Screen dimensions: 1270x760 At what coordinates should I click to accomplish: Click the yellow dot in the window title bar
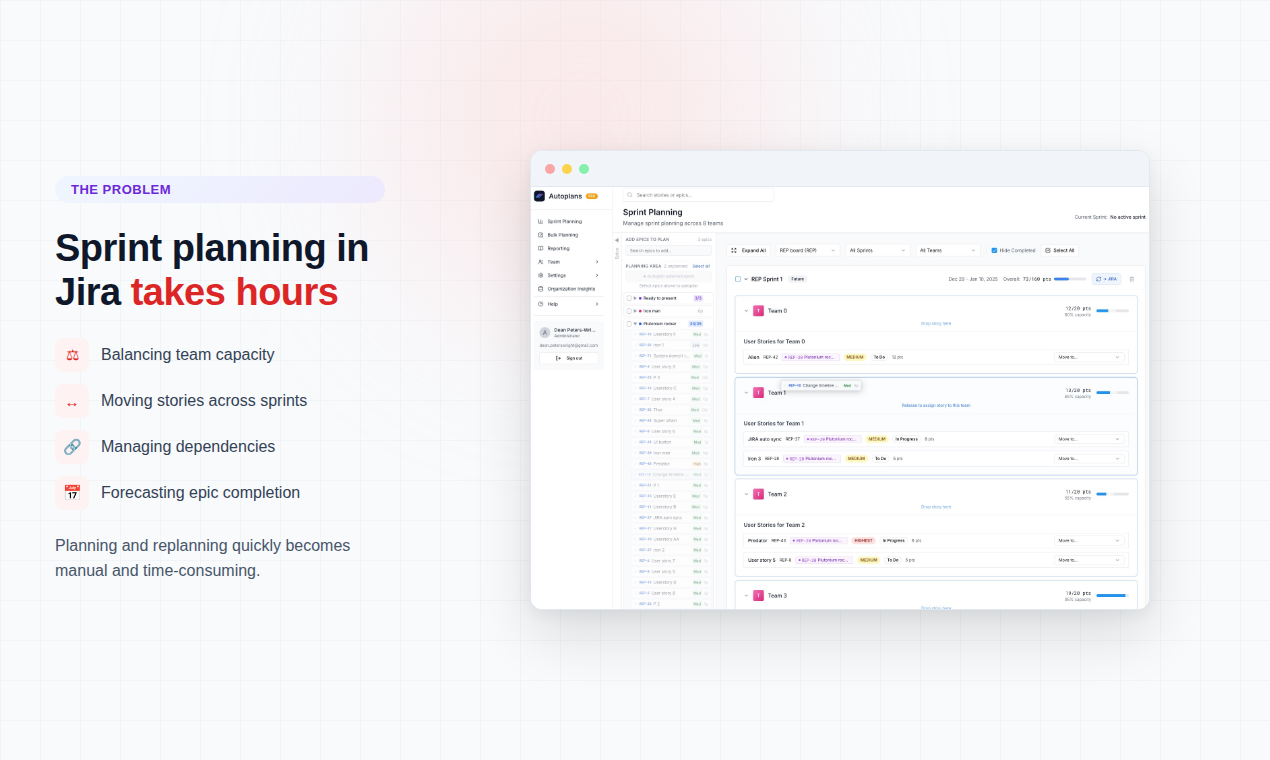(567, 169)
